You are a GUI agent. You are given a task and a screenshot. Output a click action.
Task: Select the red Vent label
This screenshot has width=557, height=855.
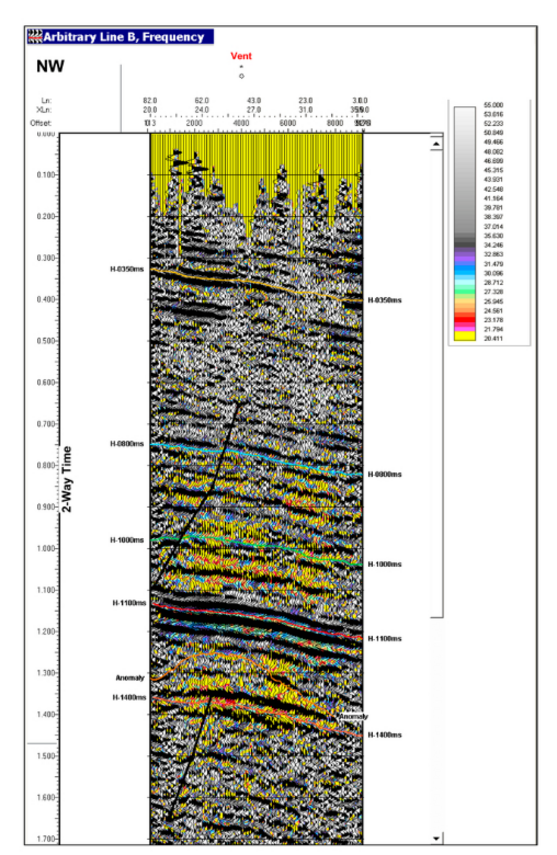click(x=241, y=56)
